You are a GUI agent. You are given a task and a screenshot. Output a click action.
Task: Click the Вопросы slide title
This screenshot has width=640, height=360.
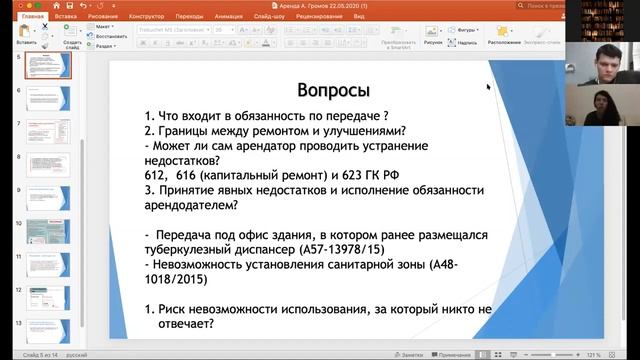(333, 90)
